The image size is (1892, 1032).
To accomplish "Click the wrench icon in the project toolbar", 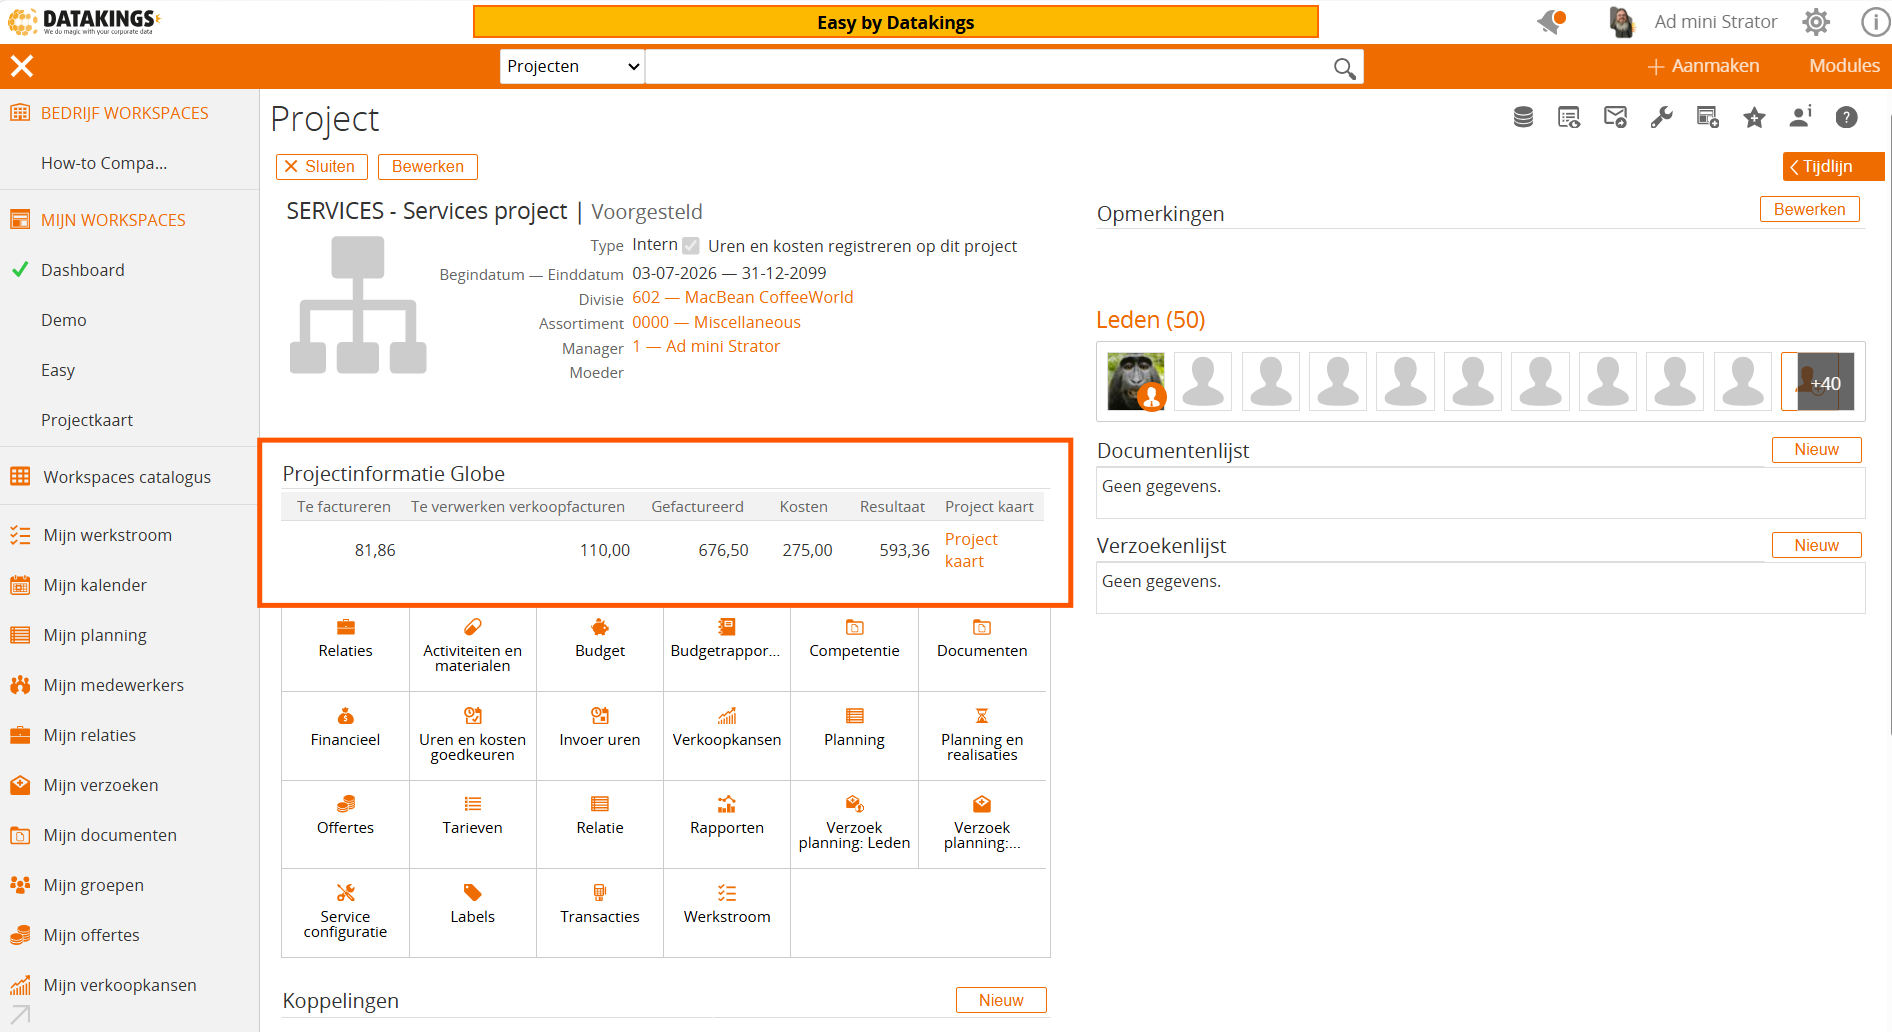I will click(1662, 118).
